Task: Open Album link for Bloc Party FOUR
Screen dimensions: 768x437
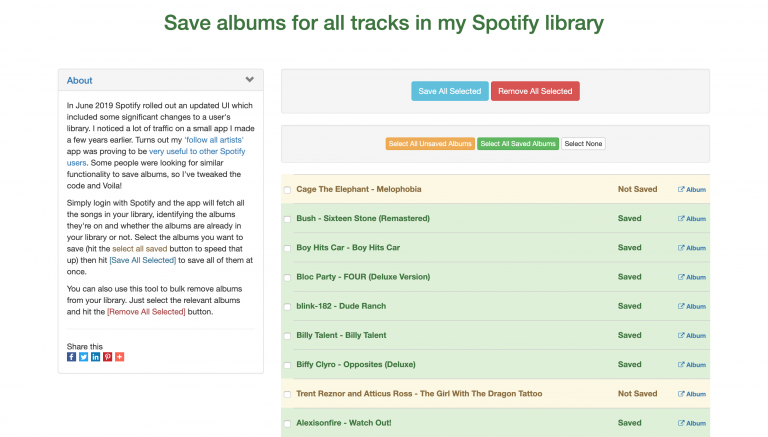Action: click(692, 277)
